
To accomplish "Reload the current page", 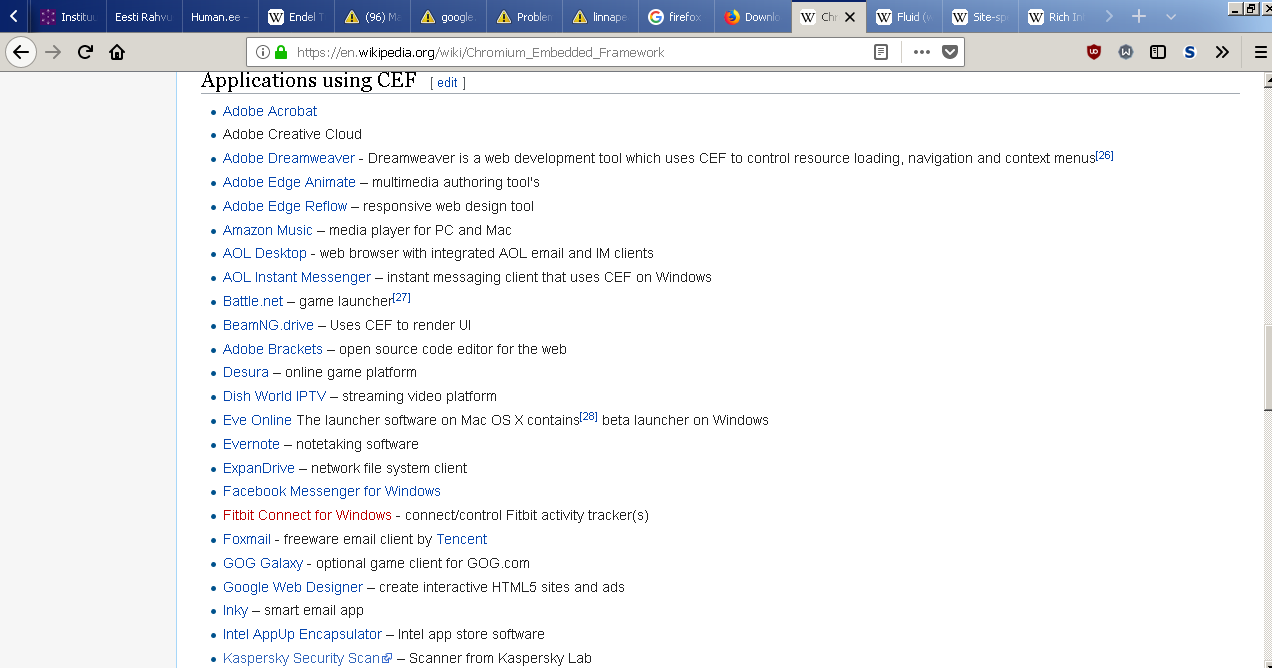I will 85,52.
